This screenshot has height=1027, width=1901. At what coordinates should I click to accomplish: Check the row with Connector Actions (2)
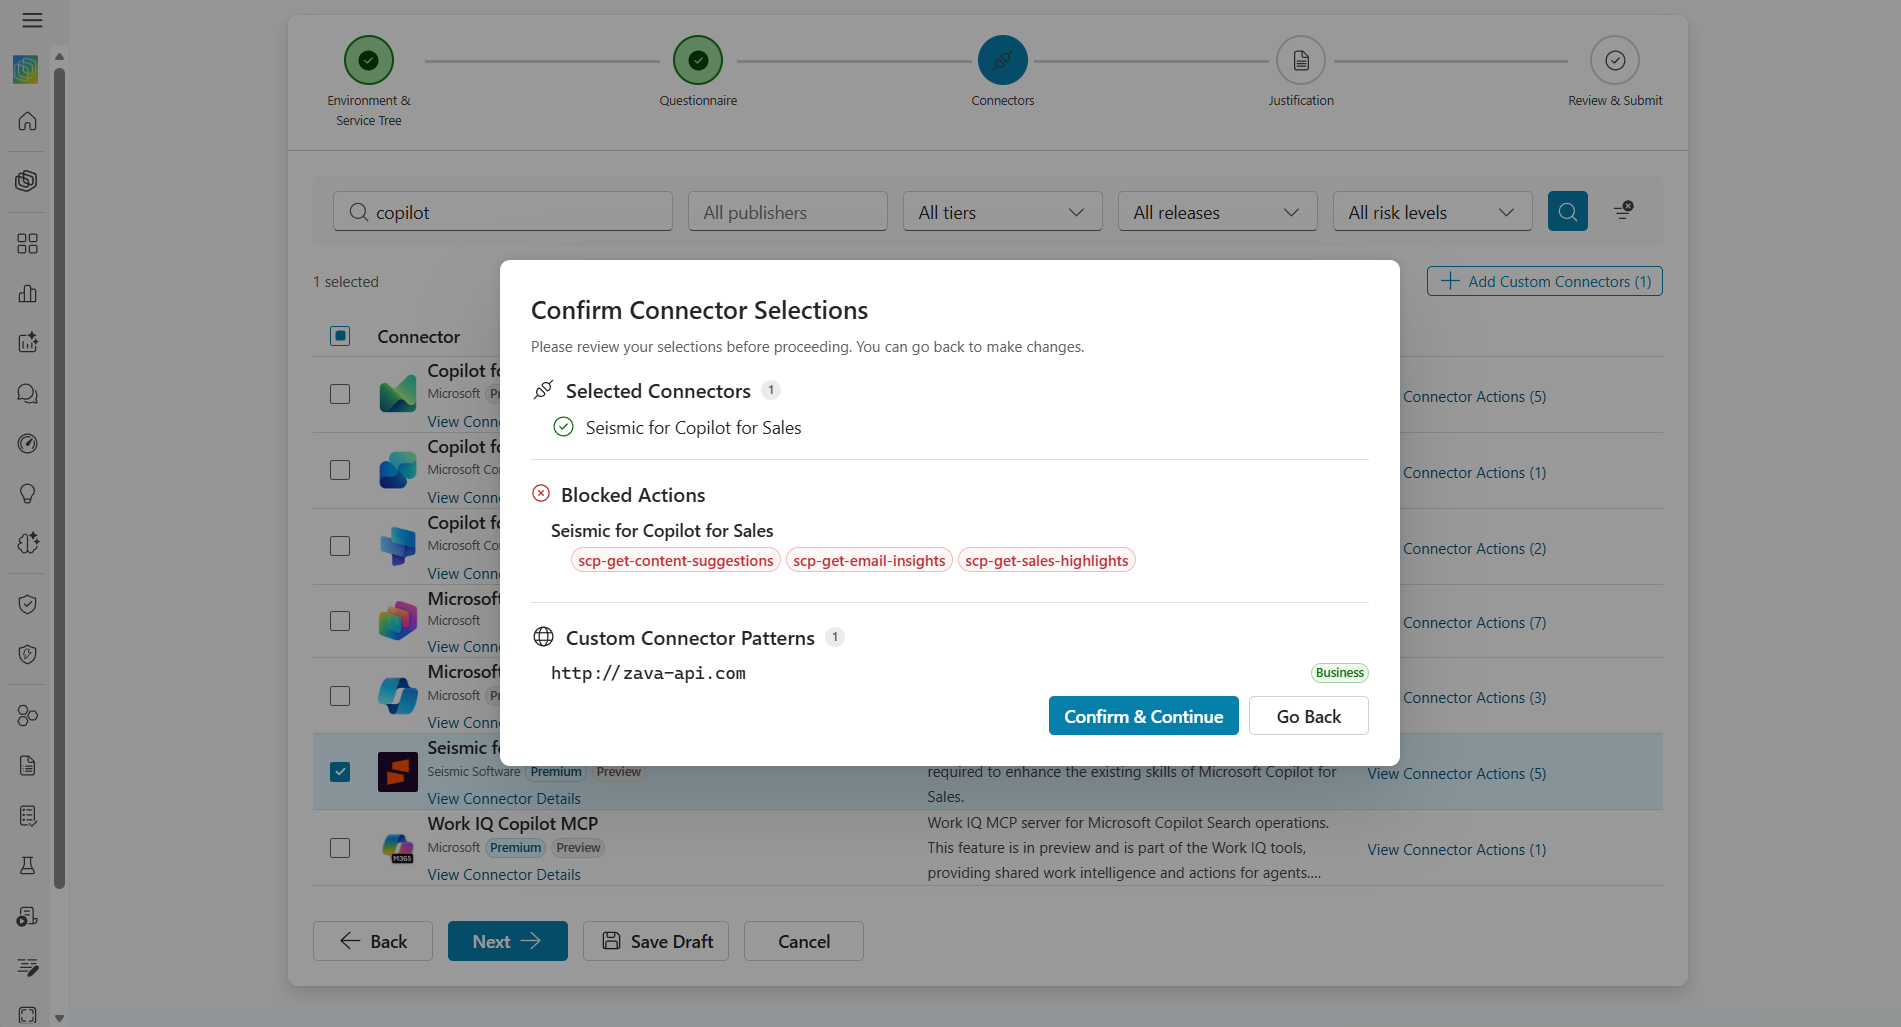tap(340, 546)
